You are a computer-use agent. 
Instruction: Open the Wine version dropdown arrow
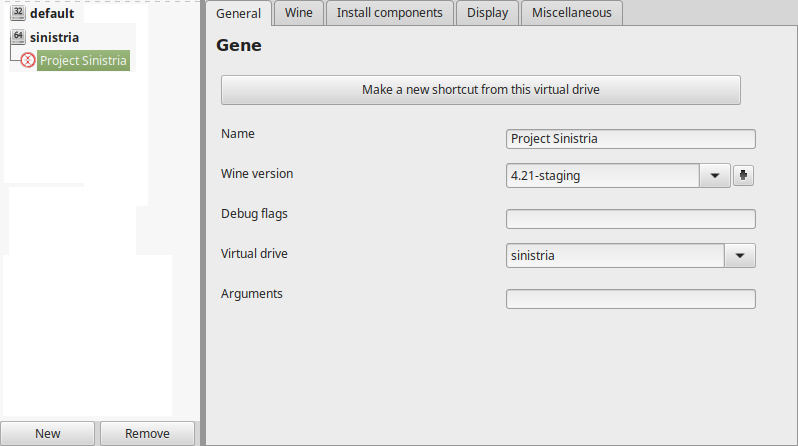[715, 176]
